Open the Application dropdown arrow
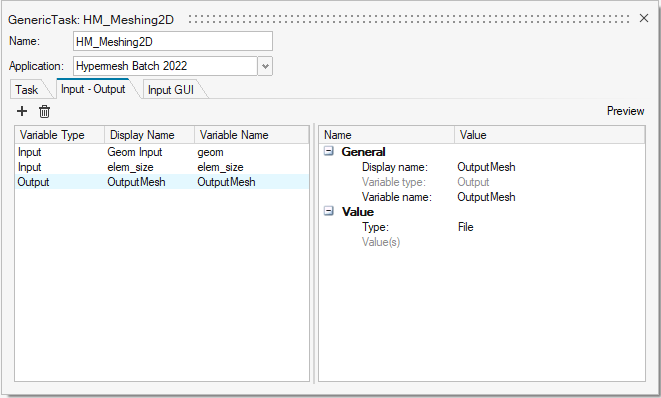661x398 pixels. (265, 66)
